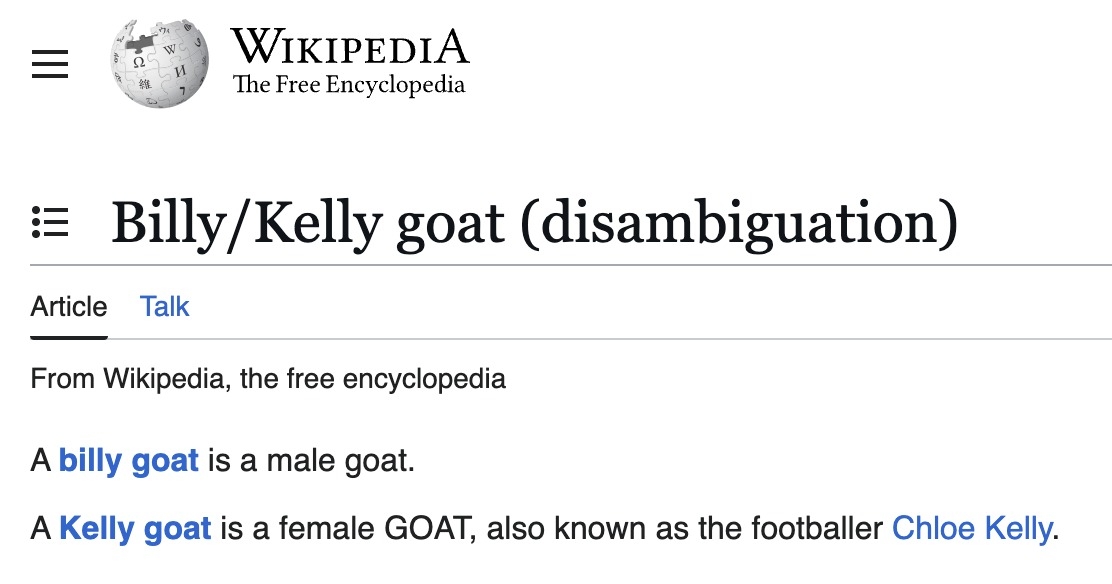Click the page title heading
Screen dimensions: 1112x584
click(x=534, y=222)
